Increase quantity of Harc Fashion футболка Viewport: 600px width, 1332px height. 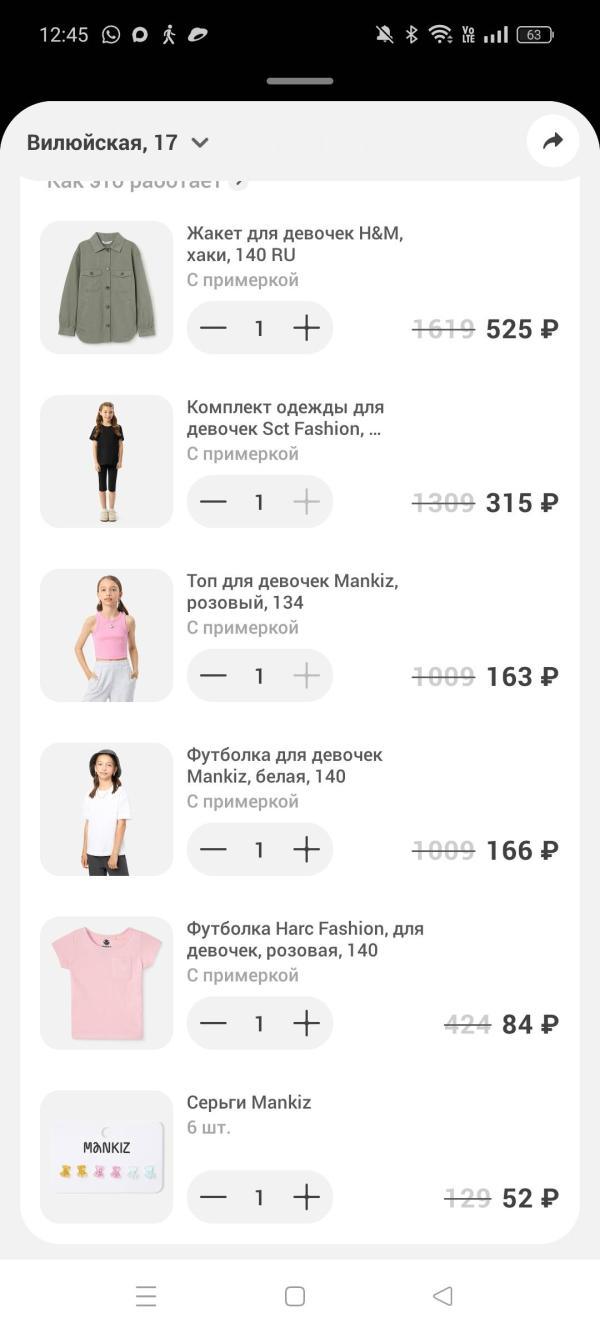click(306, 1024)
